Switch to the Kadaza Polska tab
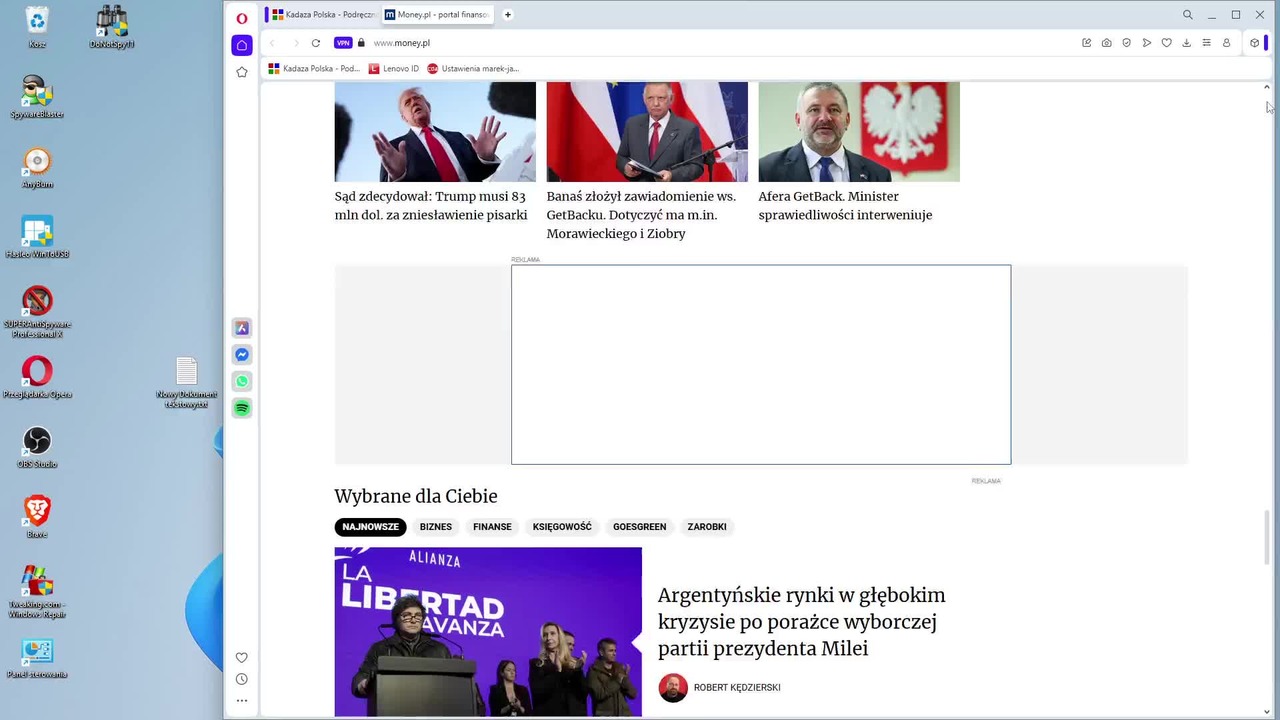 tap(323, 15)
